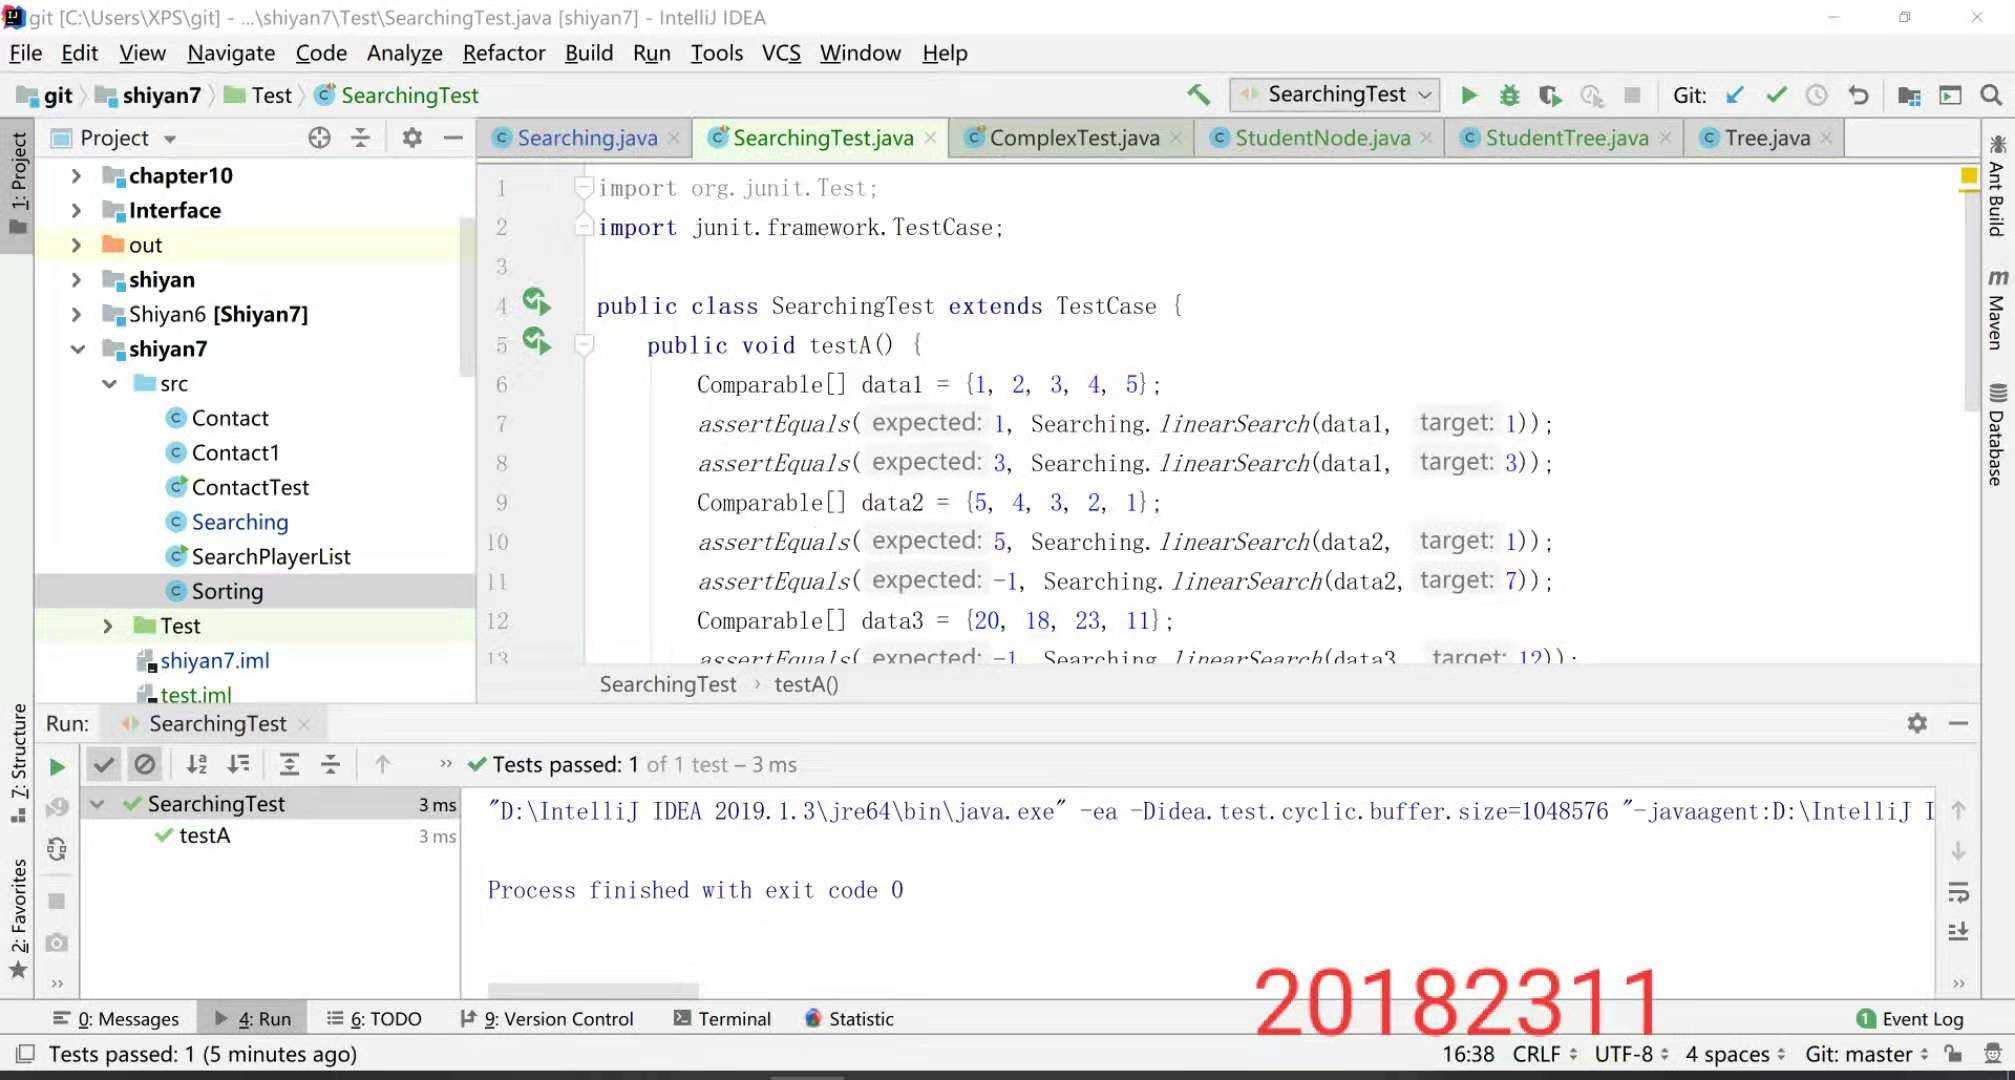Viewport: 2015px width, 1080px height.
Task: Collapse the src folder
Action: coord(108,384)
